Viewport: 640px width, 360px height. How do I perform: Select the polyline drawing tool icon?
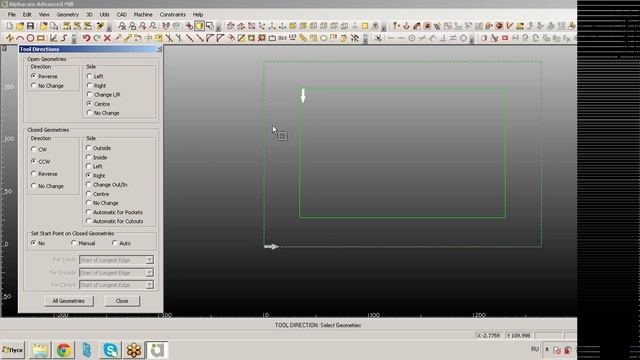(x=10, y=38)
